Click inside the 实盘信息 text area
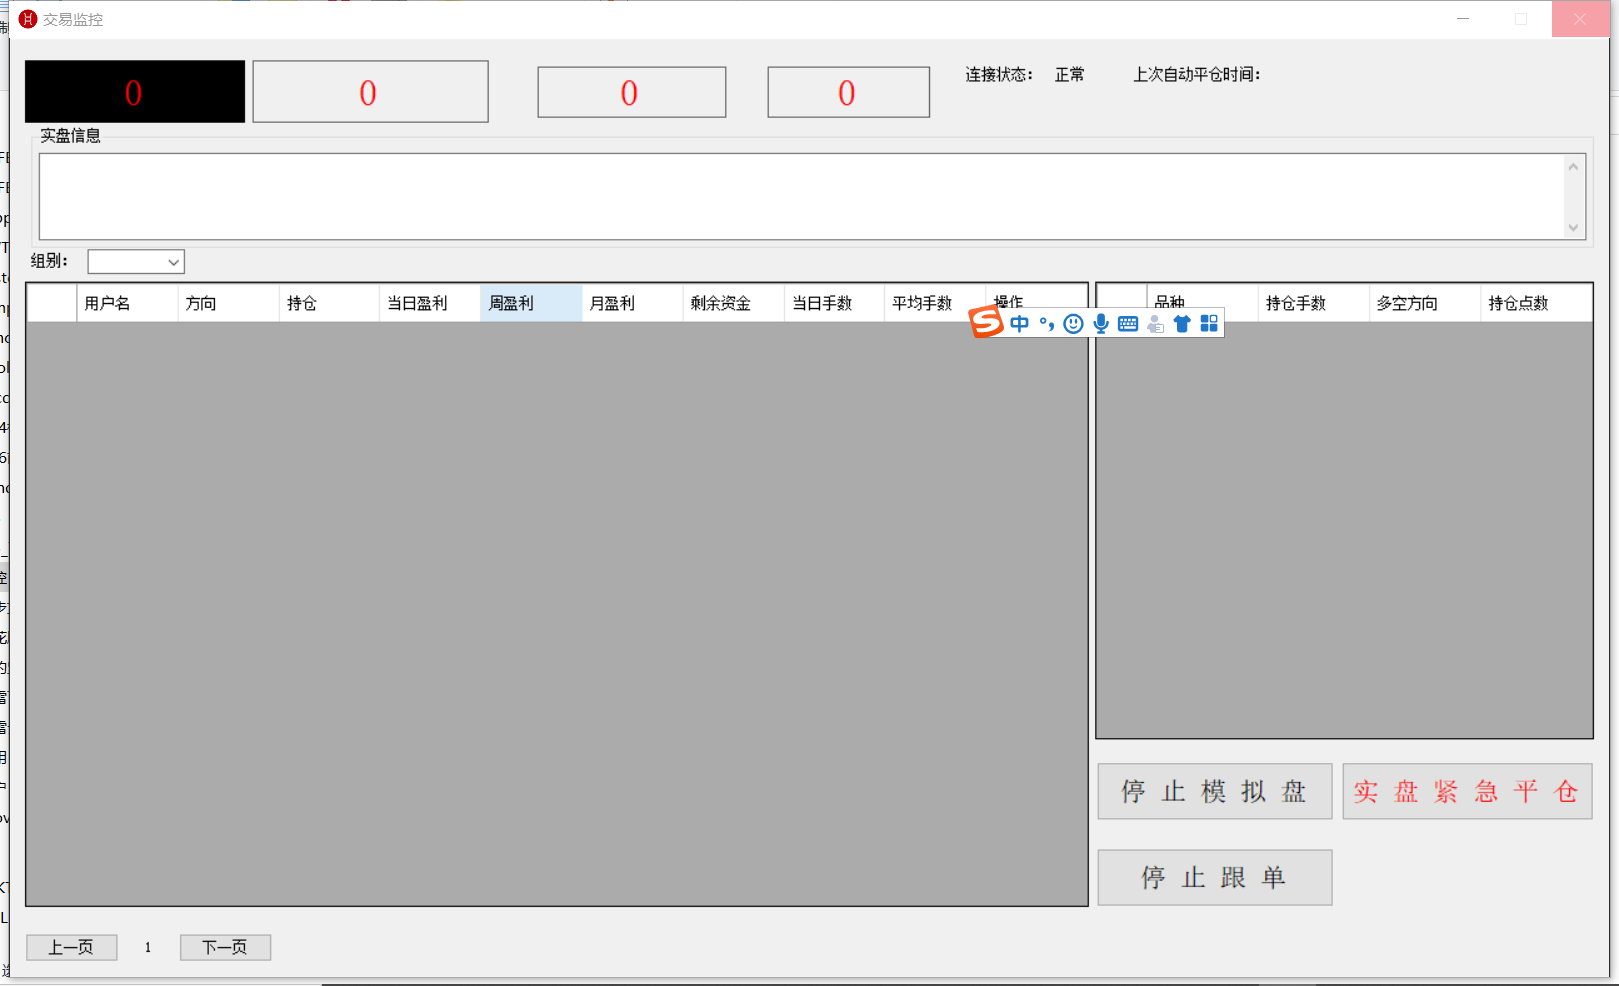The height and width of the screenshot is (986, 1619). pyautogui.click(x=802, y=196)
